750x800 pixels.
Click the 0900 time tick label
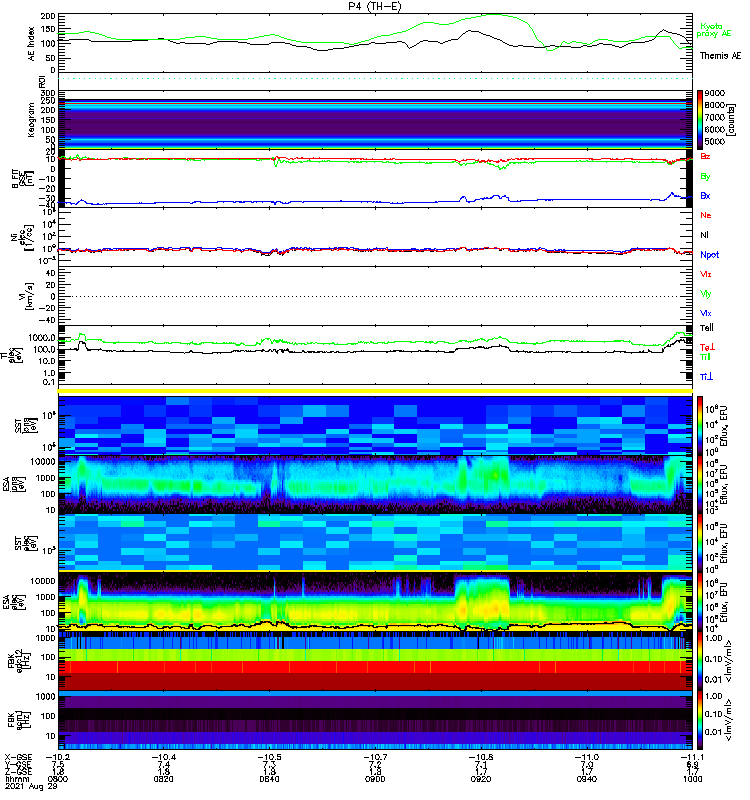pyautogui.click(x=375, y=779)
